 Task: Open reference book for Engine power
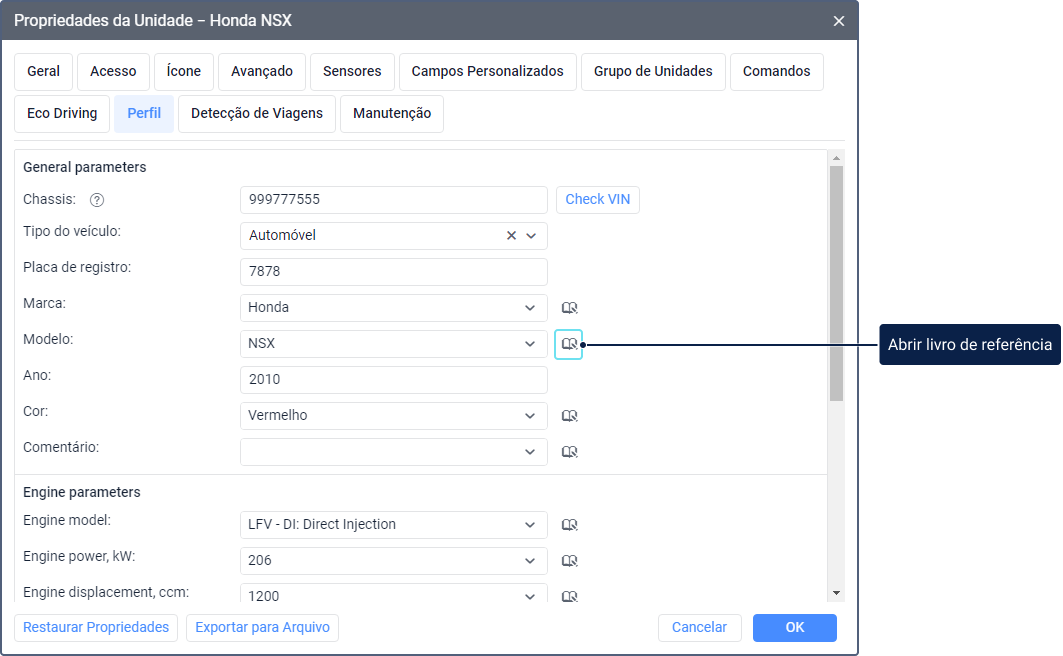(569, 561)
